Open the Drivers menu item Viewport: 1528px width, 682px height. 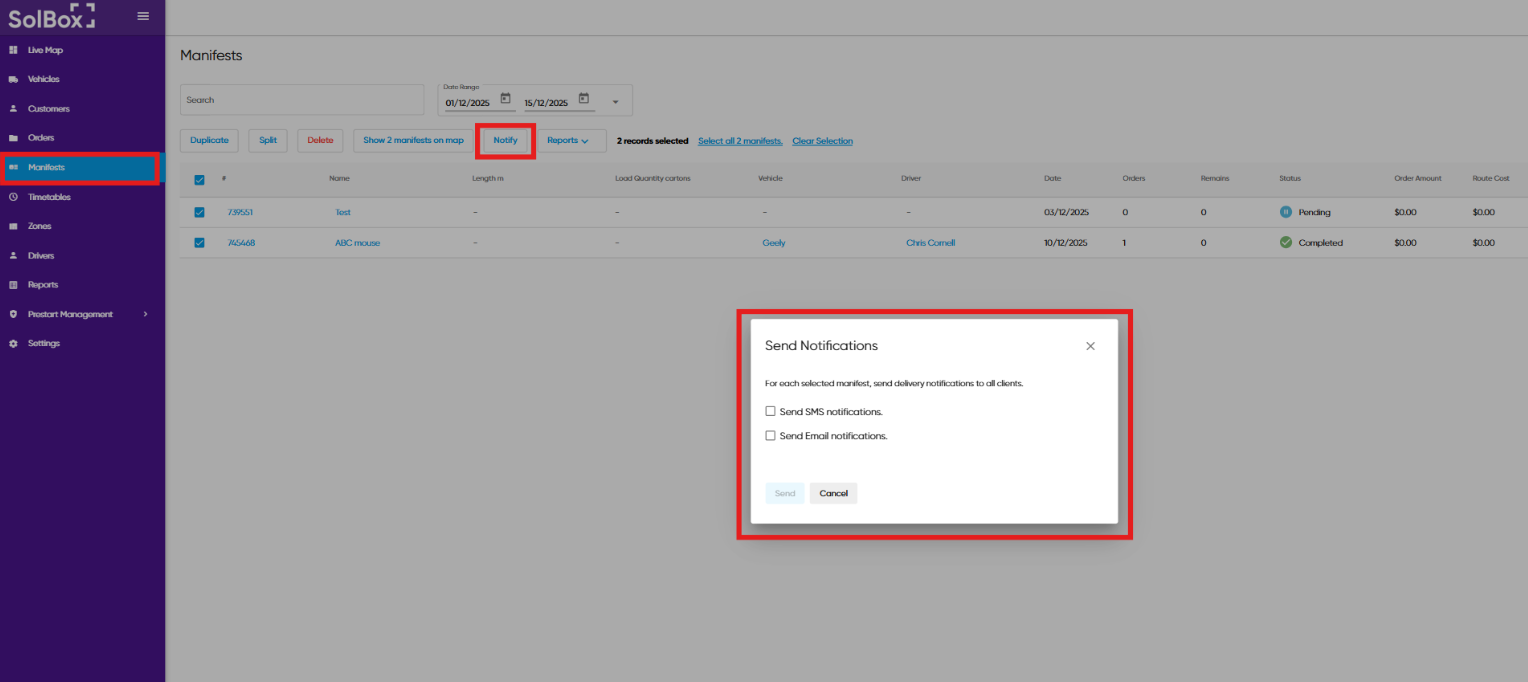41,256
